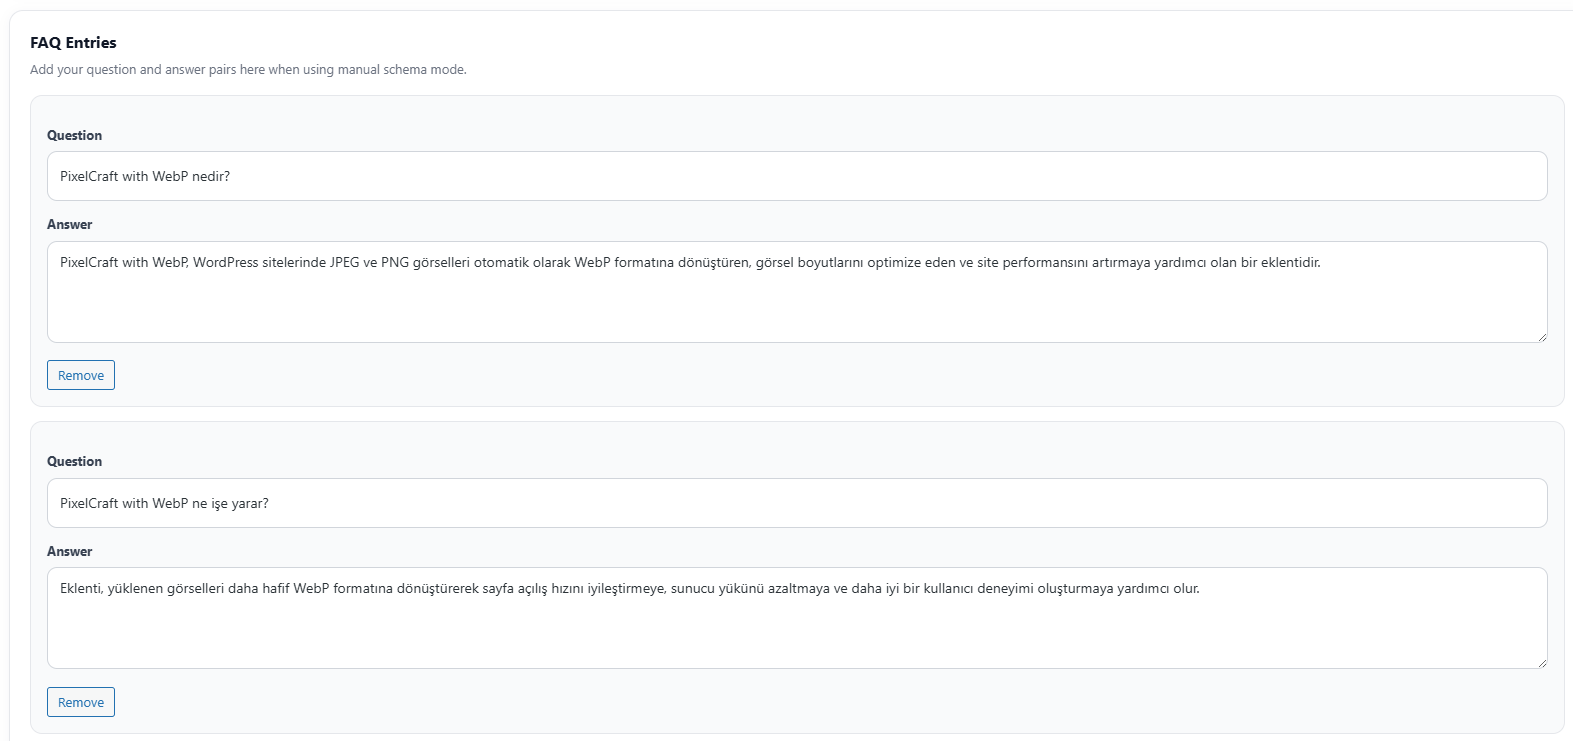Click the "Add your question and answer pairs" description
The width and height of the screenshot is (1573, 741).
click(248, 69)
